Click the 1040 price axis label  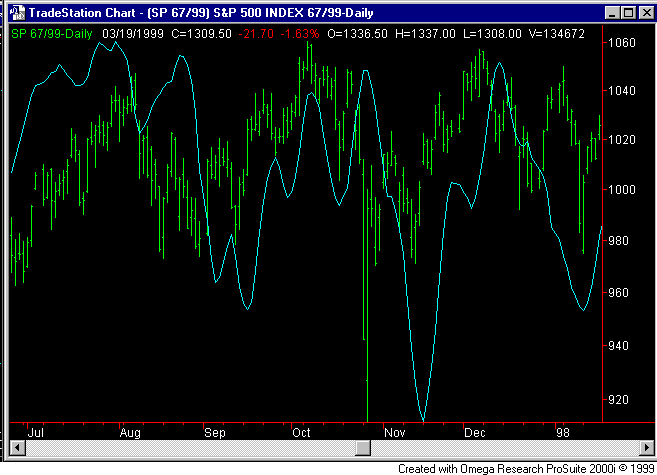622,90
